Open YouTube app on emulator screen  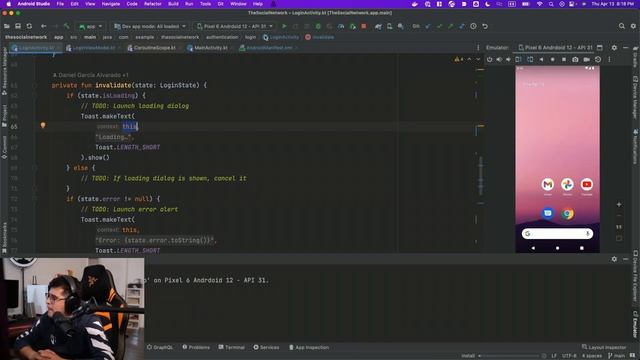click(x=587, y=184)
